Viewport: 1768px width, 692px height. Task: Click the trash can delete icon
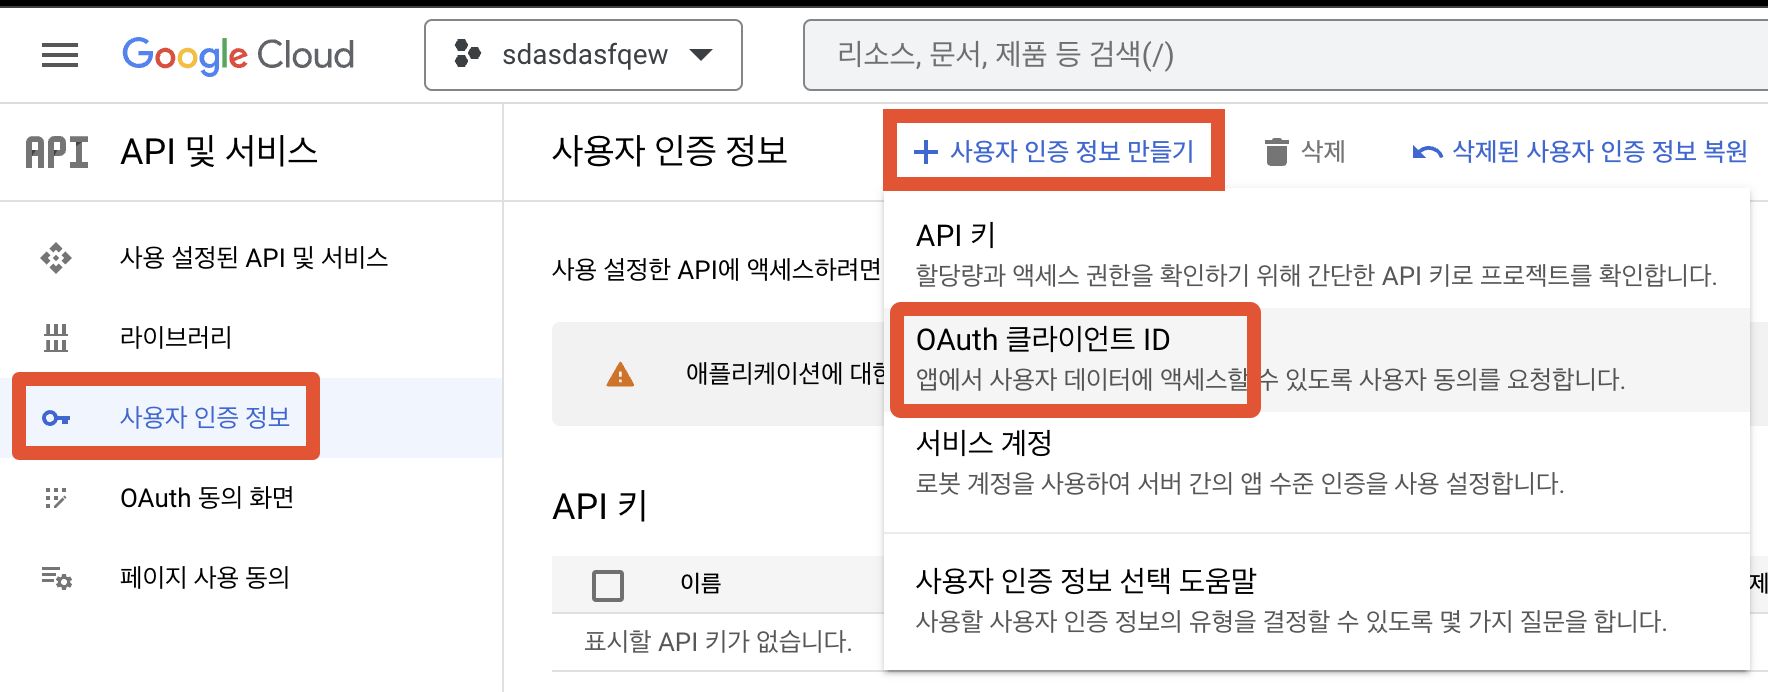(1276, 152)
